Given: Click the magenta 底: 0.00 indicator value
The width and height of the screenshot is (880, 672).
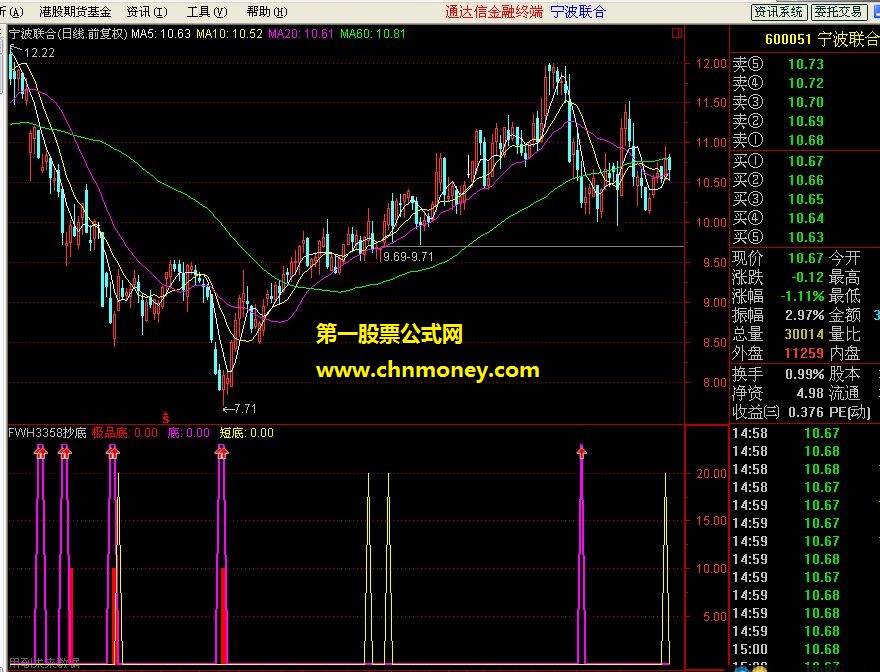Looking at the screenshot, I should point(189,433).
